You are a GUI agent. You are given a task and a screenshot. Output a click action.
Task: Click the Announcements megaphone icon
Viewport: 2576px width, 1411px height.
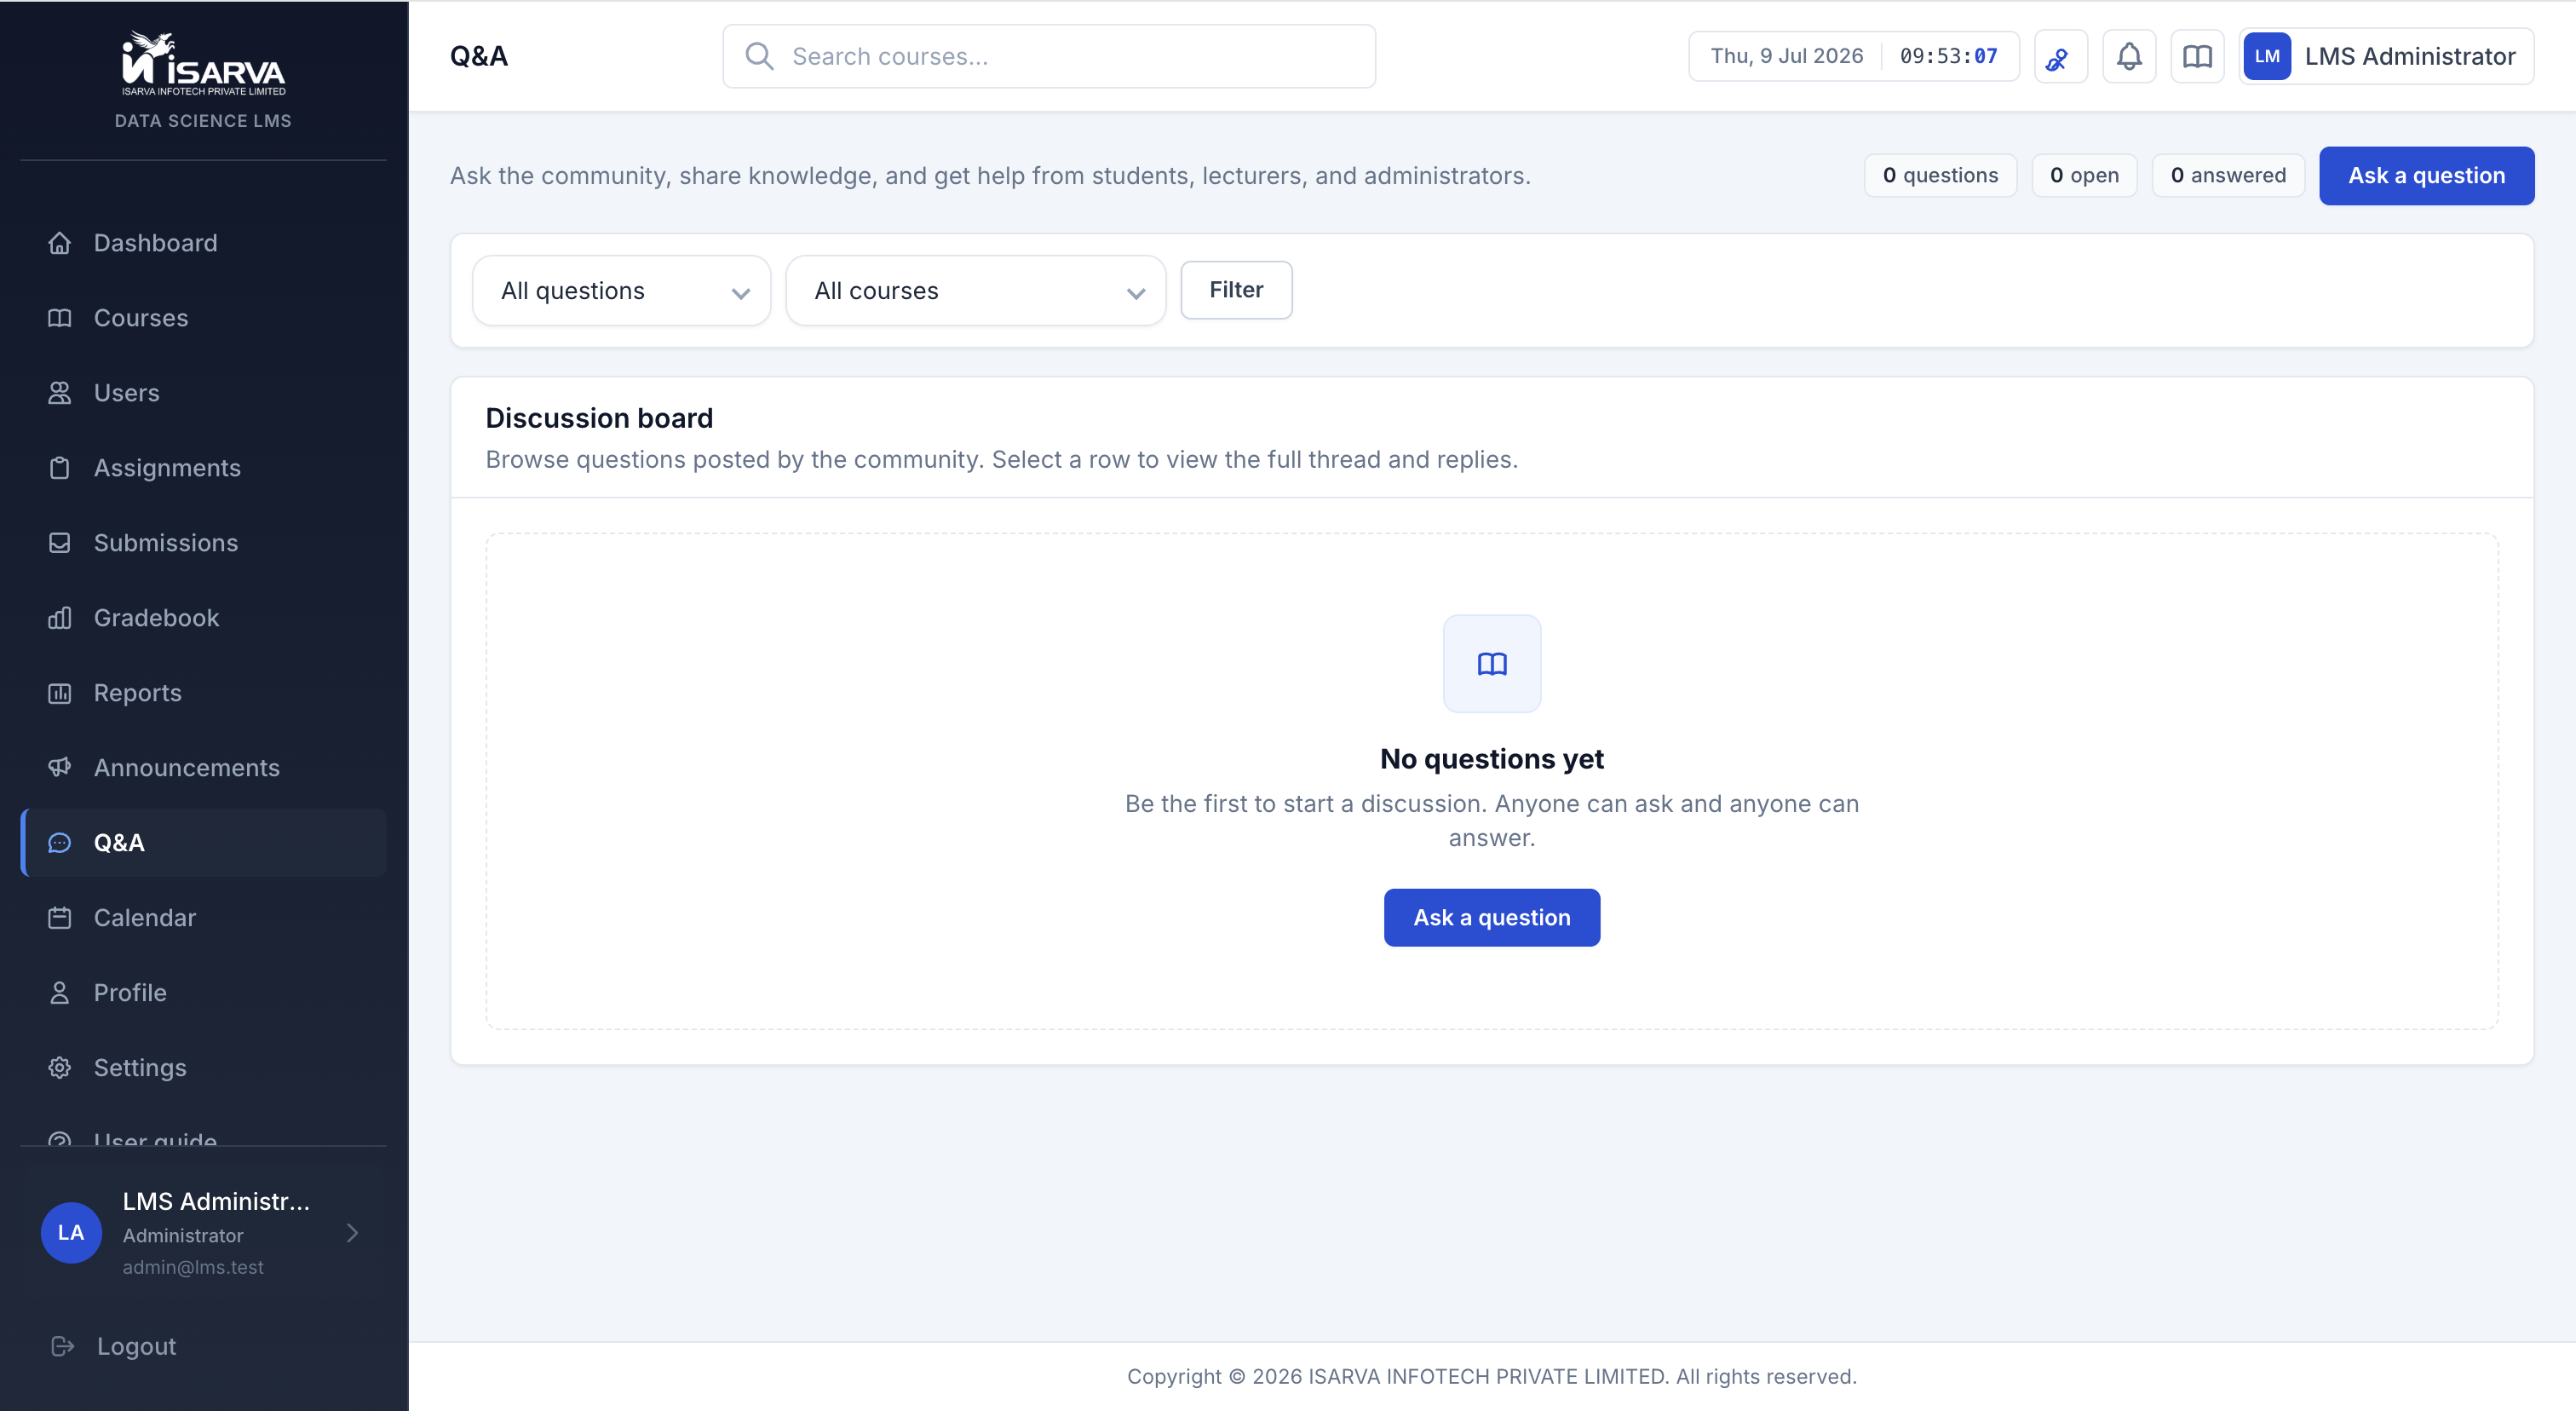pyautogui.click(x=60, y=768)
